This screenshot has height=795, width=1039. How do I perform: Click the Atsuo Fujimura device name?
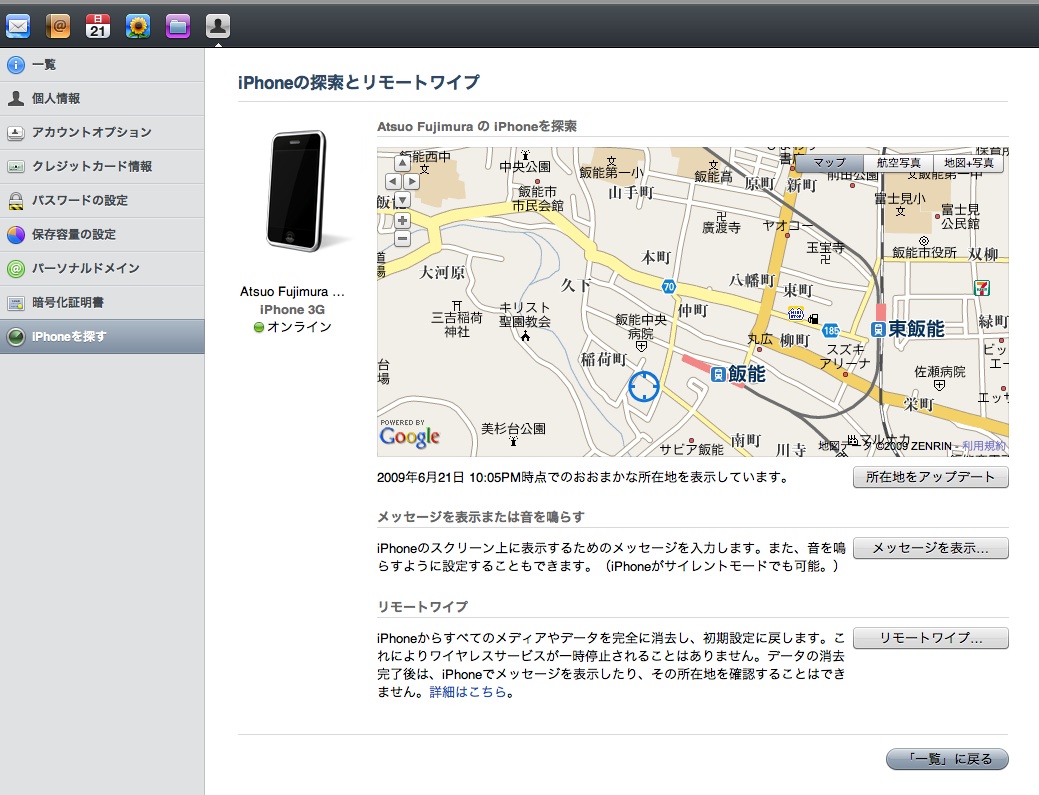point(292,292)
